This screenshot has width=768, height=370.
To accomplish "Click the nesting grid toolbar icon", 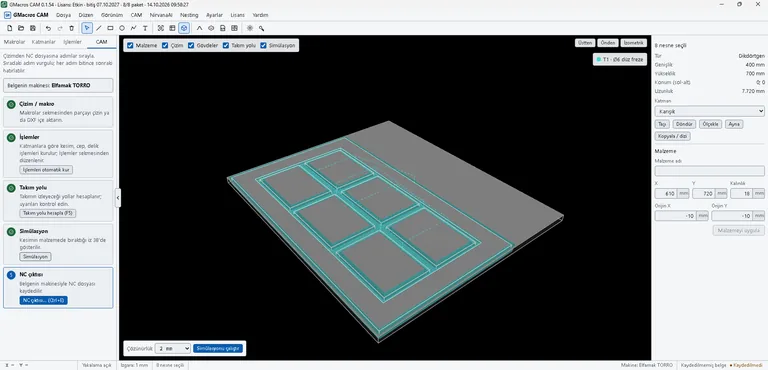I will [235, 28].
